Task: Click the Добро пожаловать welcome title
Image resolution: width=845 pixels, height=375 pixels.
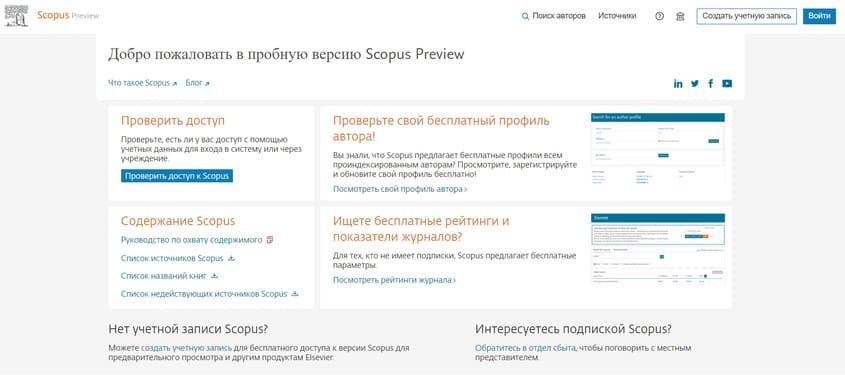Action: click(286, 54)
